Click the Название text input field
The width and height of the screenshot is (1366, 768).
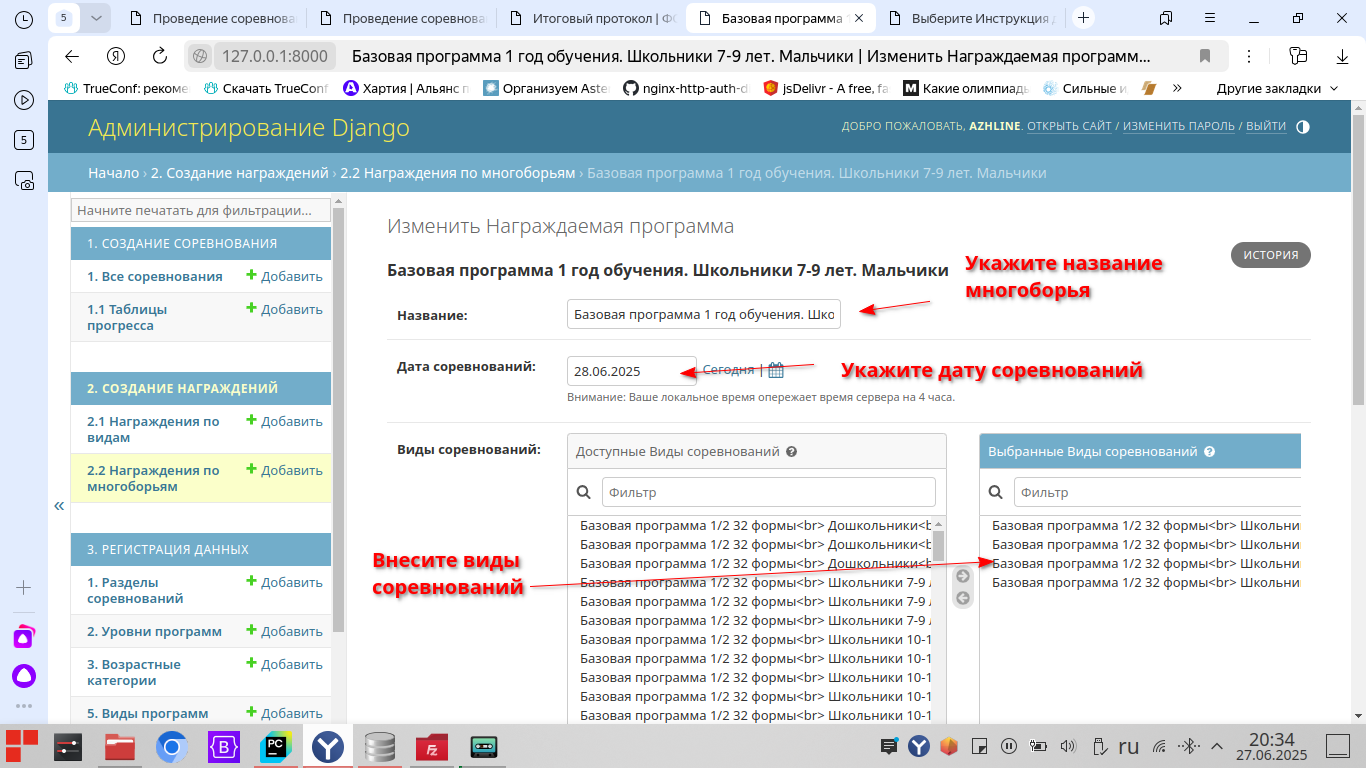point(704,315)
